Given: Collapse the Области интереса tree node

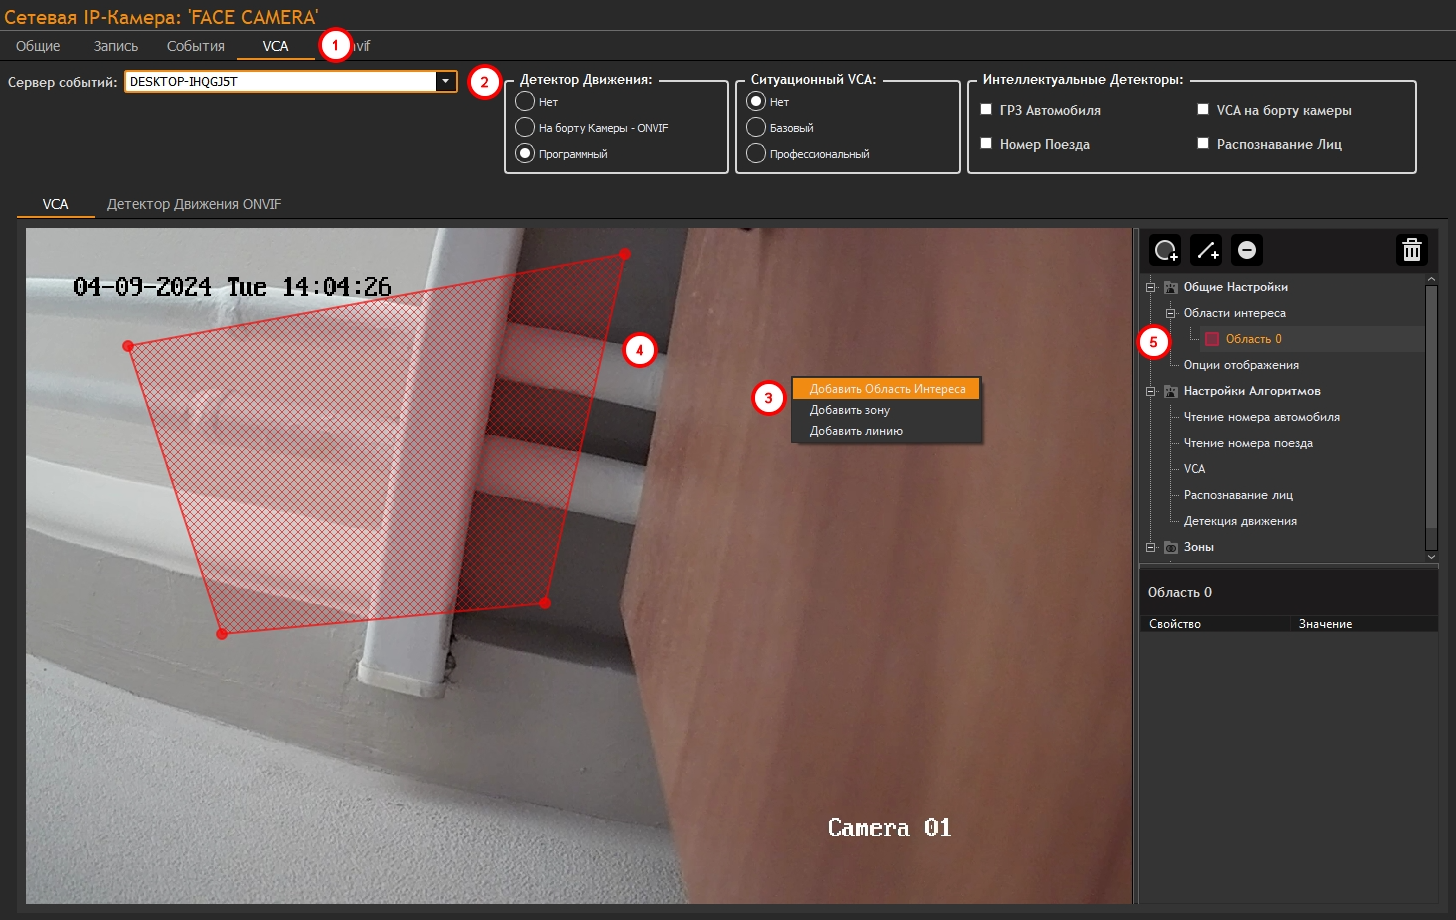Looking at the screenshot, I should [1170, 313].
